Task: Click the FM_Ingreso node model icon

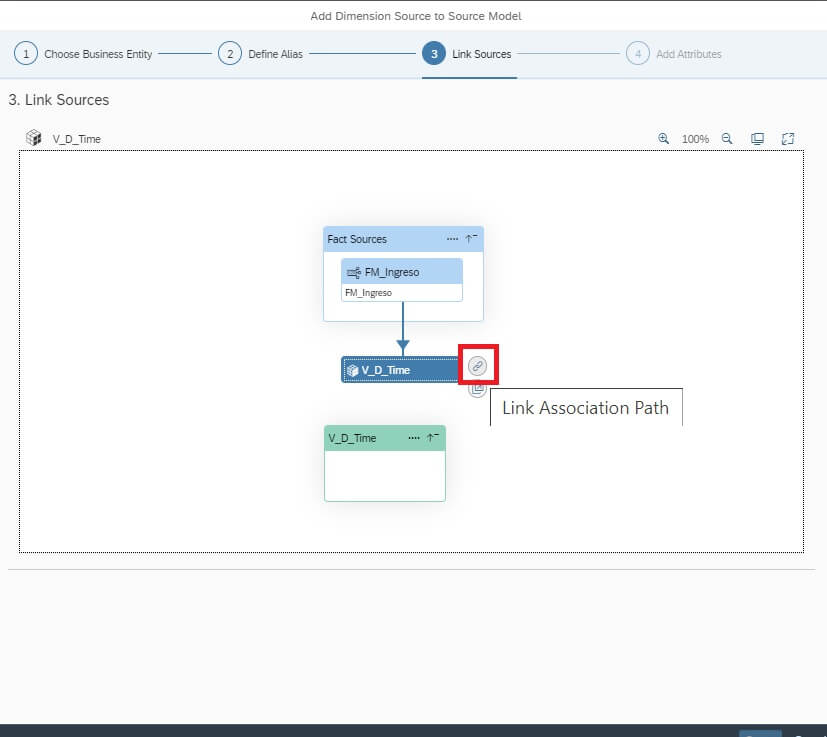Action: 354,272
